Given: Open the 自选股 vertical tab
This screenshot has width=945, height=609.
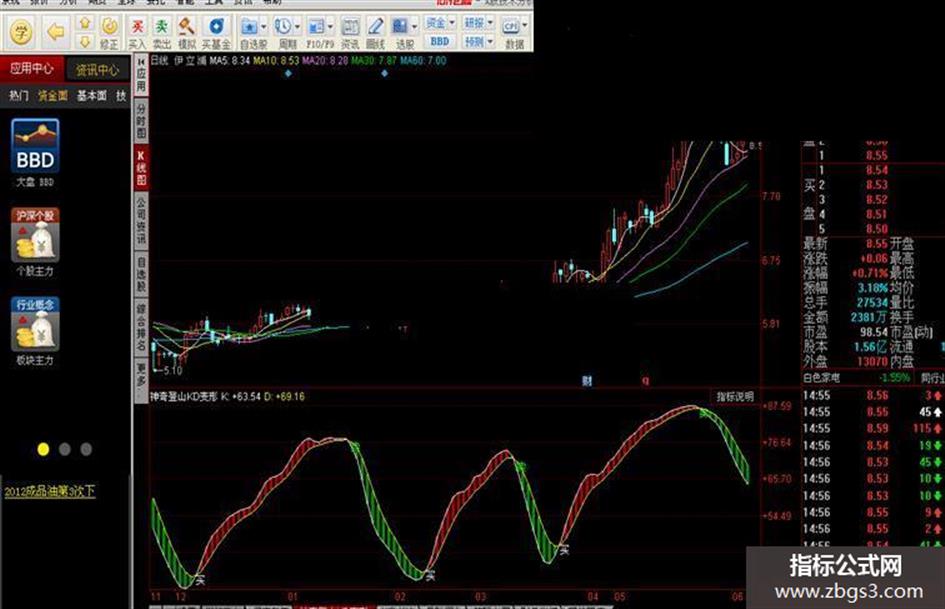Looking at the screenshot, I should tap(141, 275).
